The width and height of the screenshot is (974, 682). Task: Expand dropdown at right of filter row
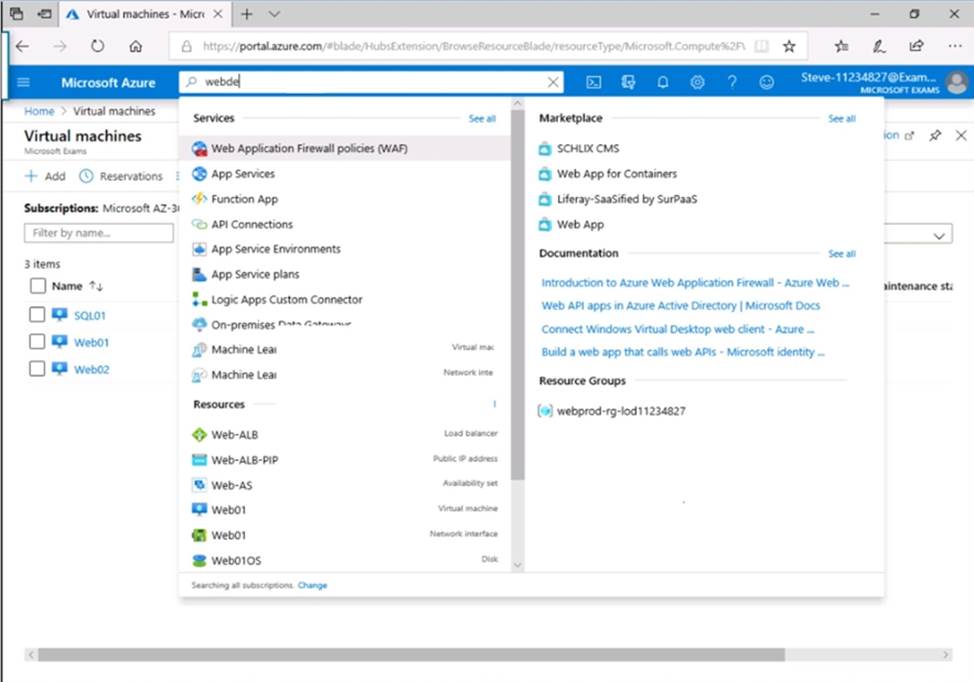(x=939, y=234)
